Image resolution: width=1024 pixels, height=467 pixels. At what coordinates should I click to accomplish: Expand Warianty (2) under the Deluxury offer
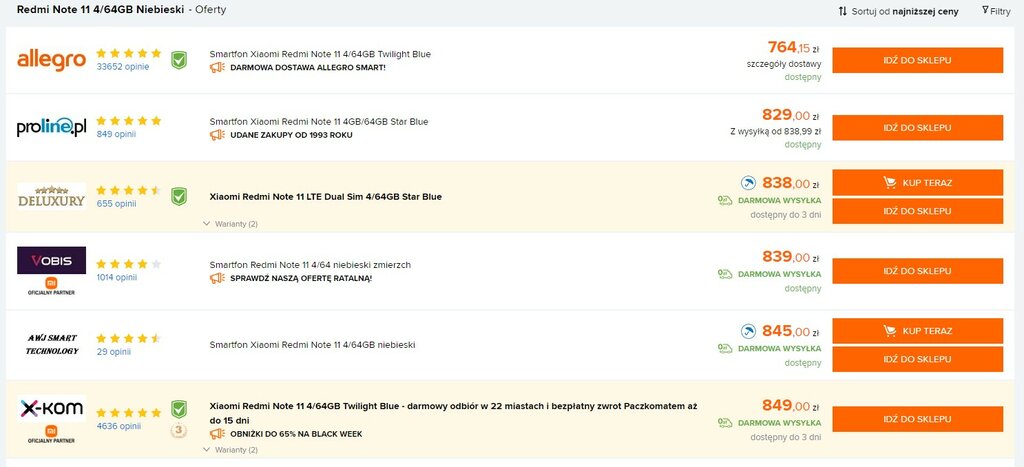pyautogui.click(x=231, y=224)
